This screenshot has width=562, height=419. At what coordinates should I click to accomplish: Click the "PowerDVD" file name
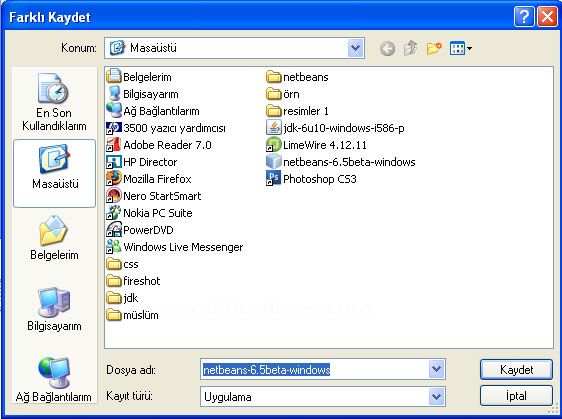[x=148, y=230]
